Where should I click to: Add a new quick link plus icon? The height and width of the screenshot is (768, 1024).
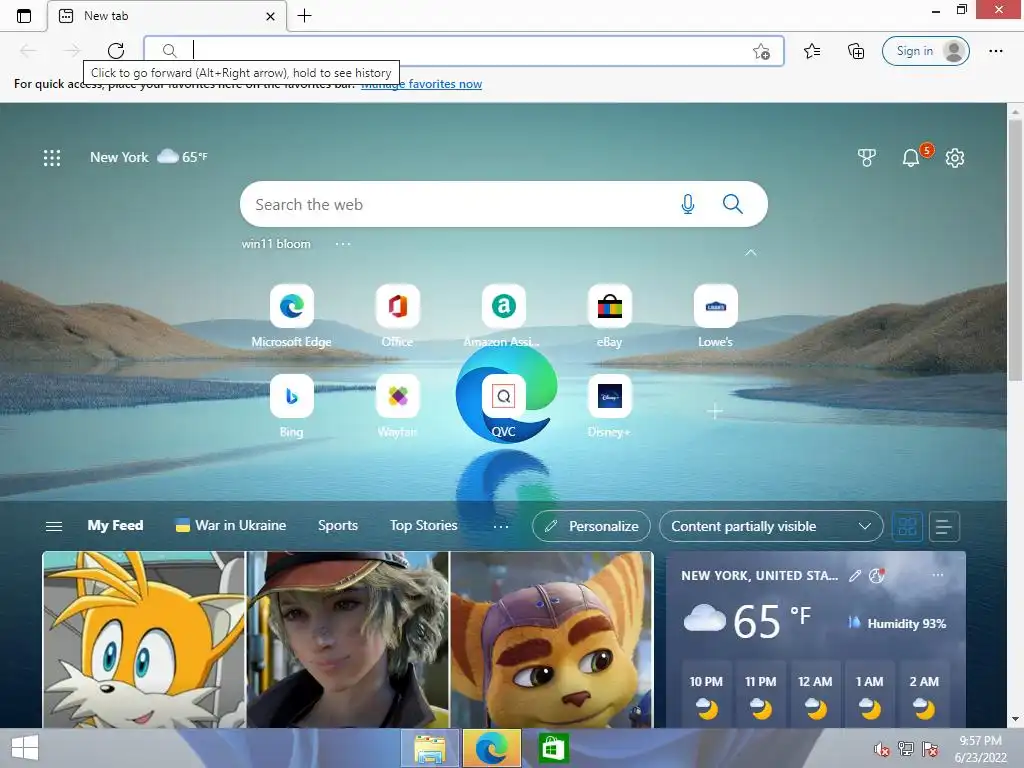715,411
